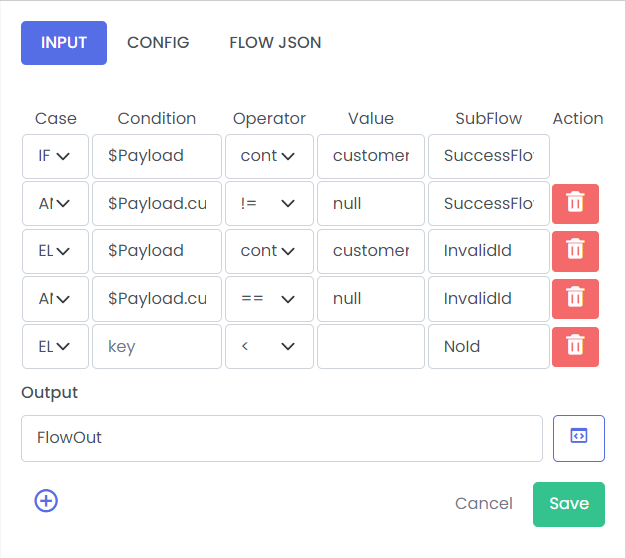Delete the row with NoId subflow
The height and width of the screenshot is (558, 625).
point(575,347)
